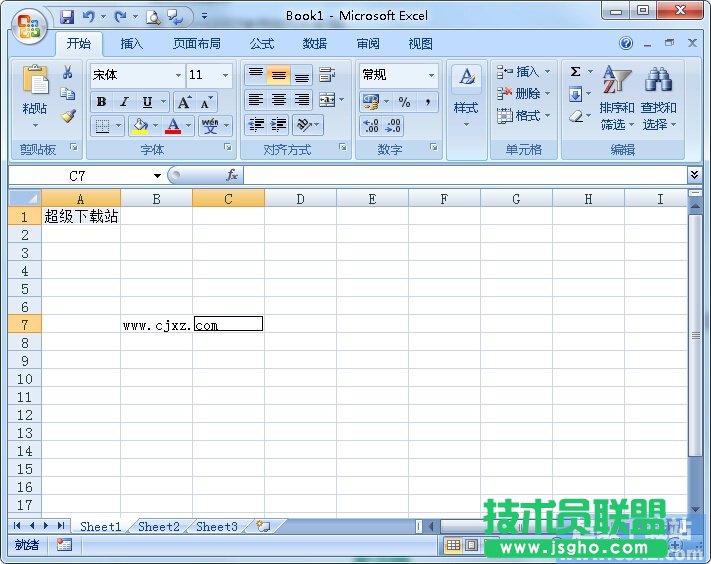Click the increase font size icon
Screen dimensions: 711x564
[184, 102]
